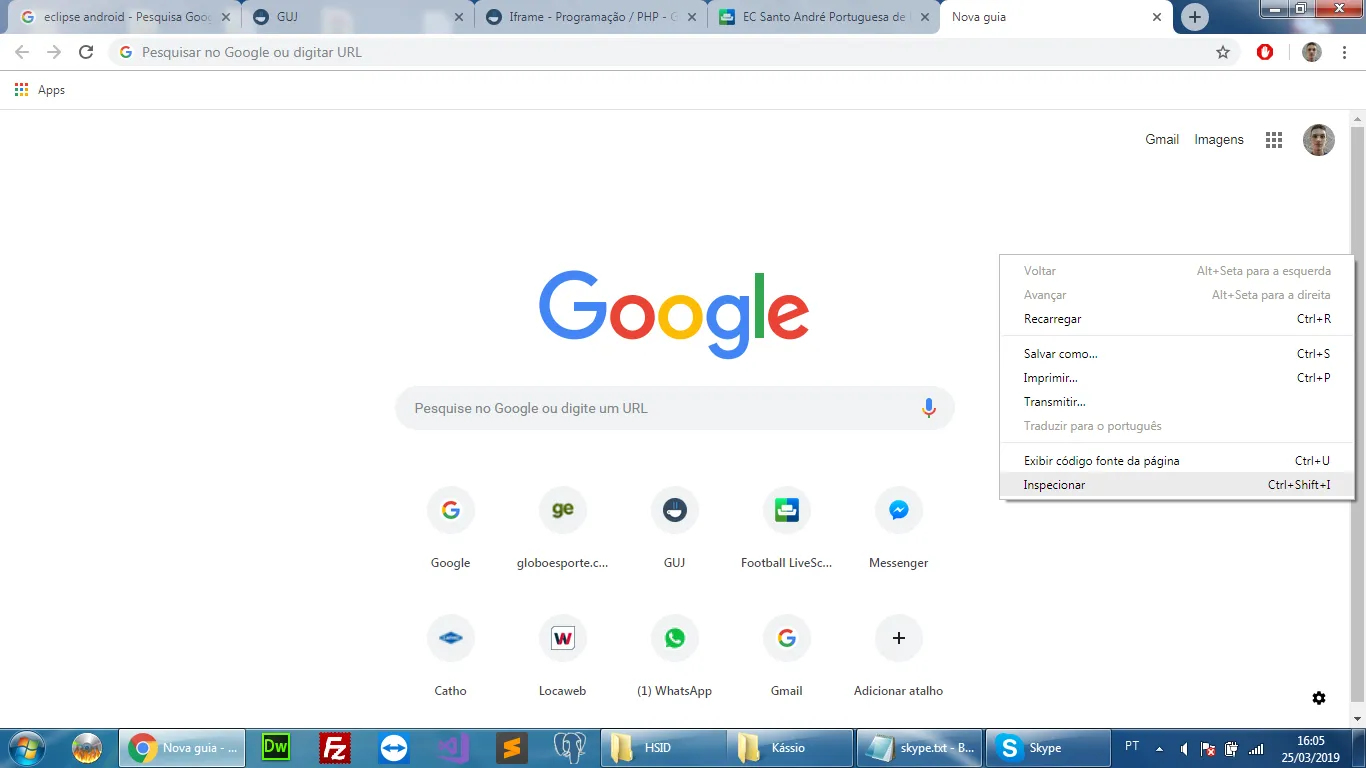
Task: Click the Google search input box
Action: click(660, 408)
